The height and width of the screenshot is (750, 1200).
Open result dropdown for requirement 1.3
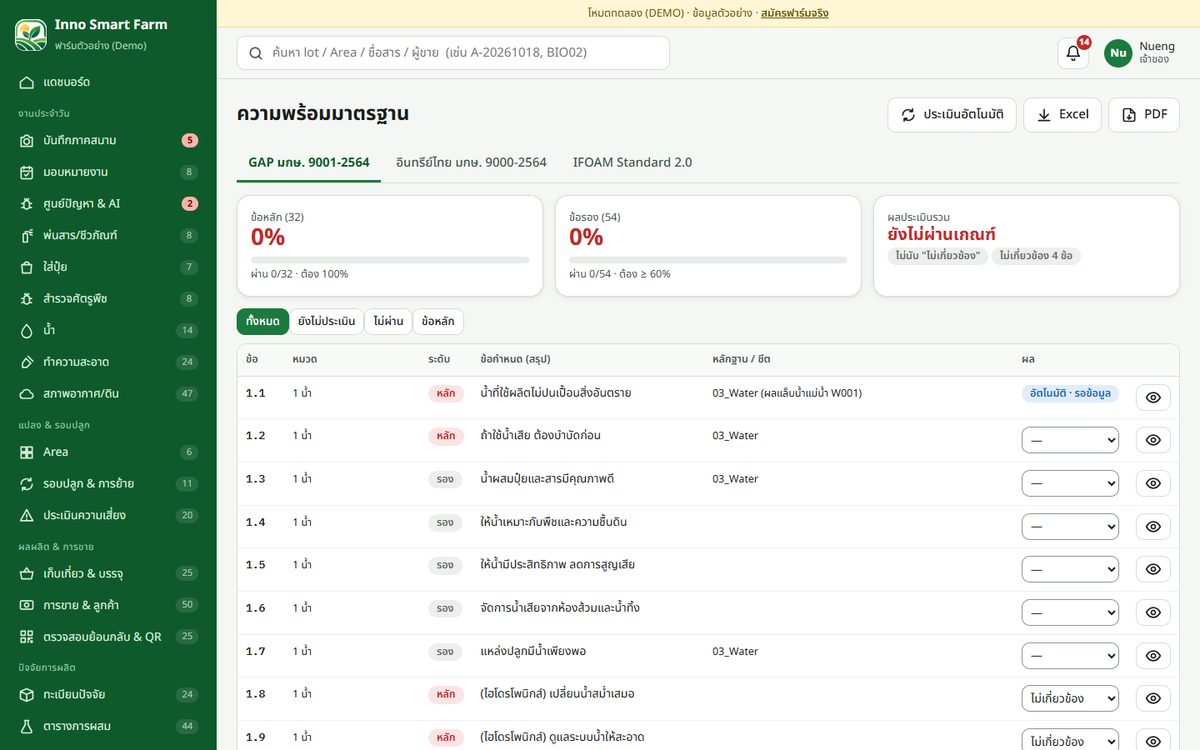pyautogui.click(x=1070, y=484)
